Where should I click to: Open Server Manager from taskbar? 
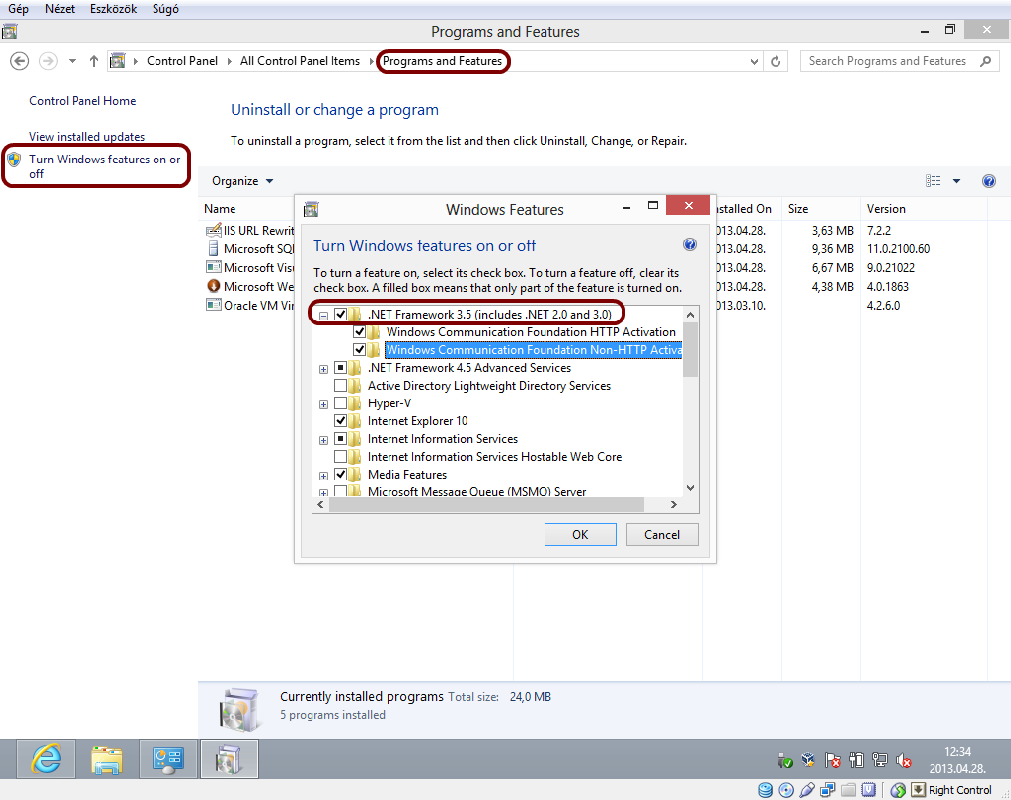(168, 759)
